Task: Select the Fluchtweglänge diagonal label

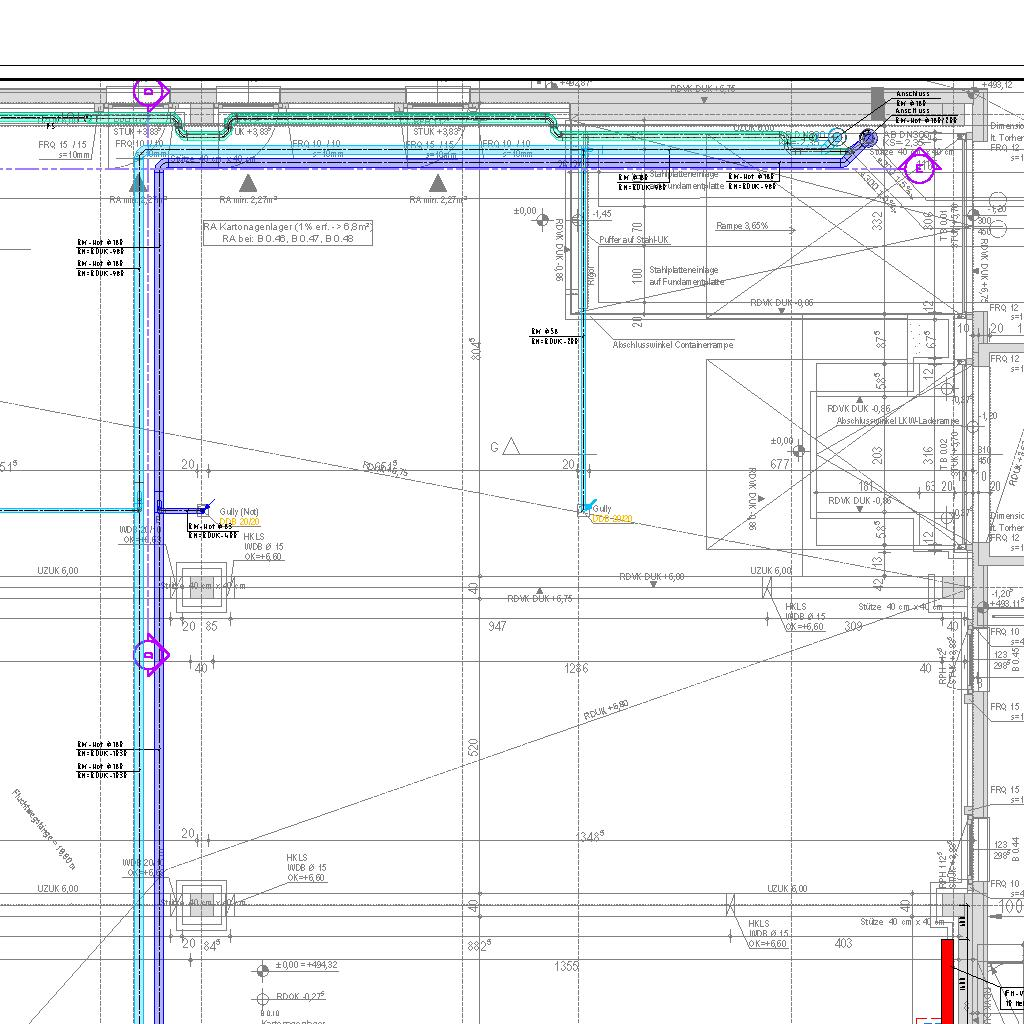Action: tap(45, 829)
